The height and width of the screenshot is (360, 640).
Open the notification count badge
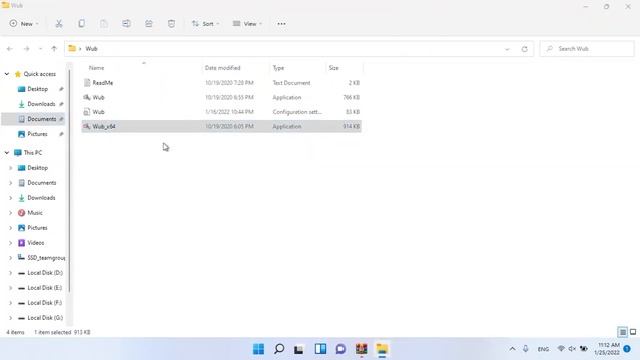point(627,349)
